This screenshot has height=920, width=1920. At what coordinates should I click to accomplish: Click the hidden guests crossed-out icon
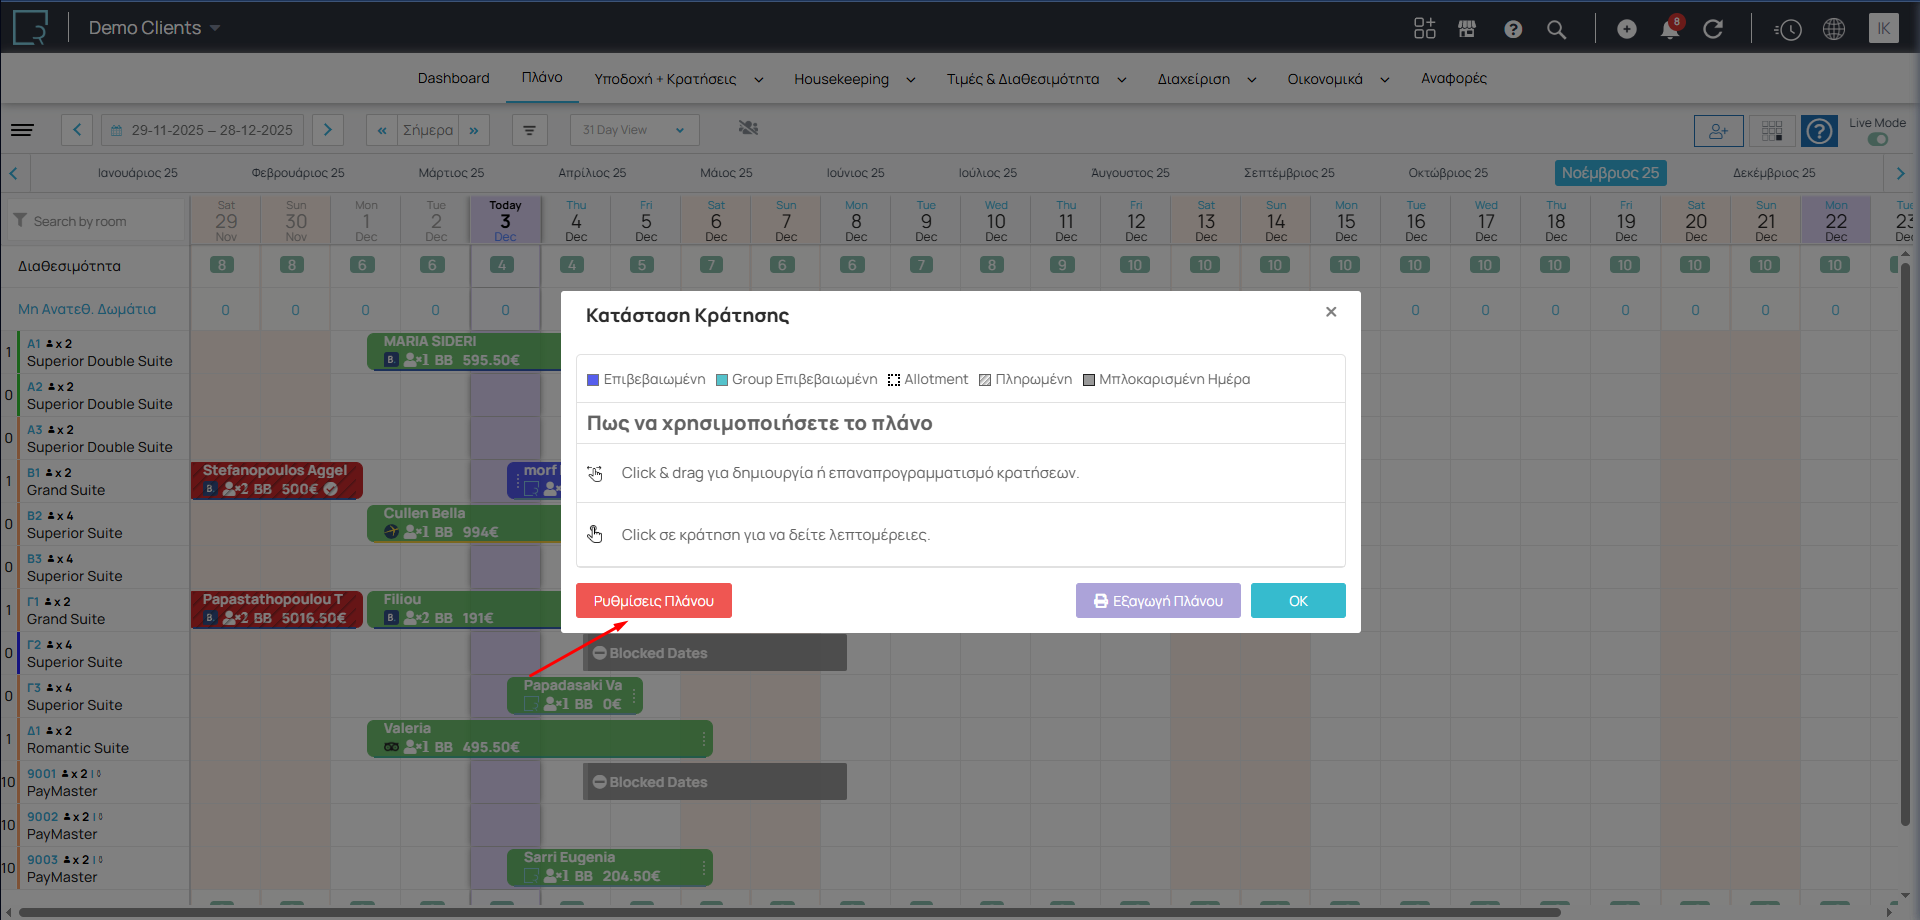(748, 128)
